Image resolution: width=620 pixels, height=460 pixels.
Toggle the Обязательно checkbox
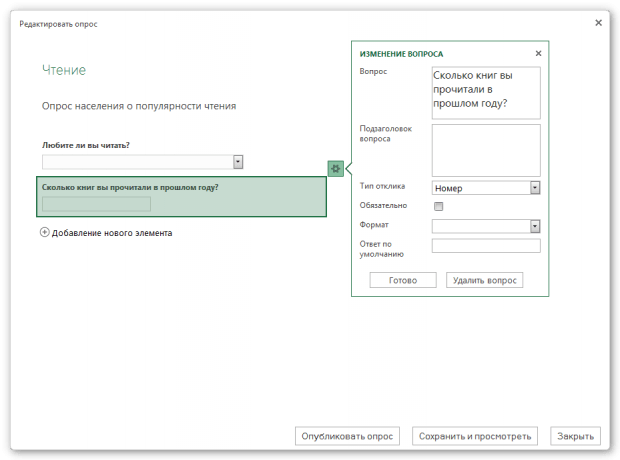click(x=438, y=206)
